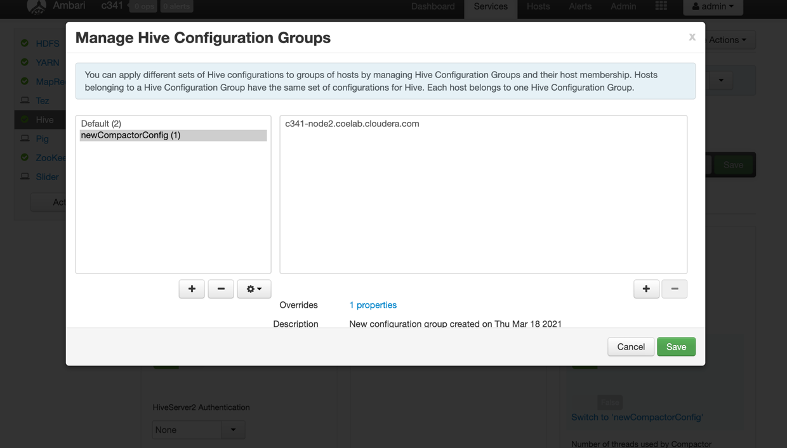The width and height of the screenshot is (788, 448).
Task: Open HiveServer2 Authentication None dropdown
Action: pyautogui.click(x=199, y=430)
